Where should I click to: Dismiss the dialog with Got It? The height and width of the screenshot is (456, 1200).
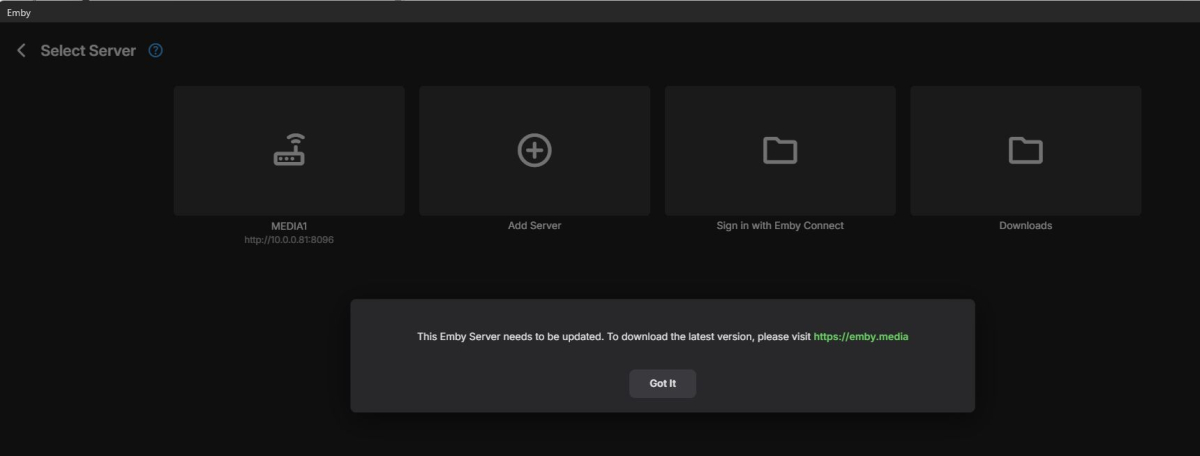[662, 384]
